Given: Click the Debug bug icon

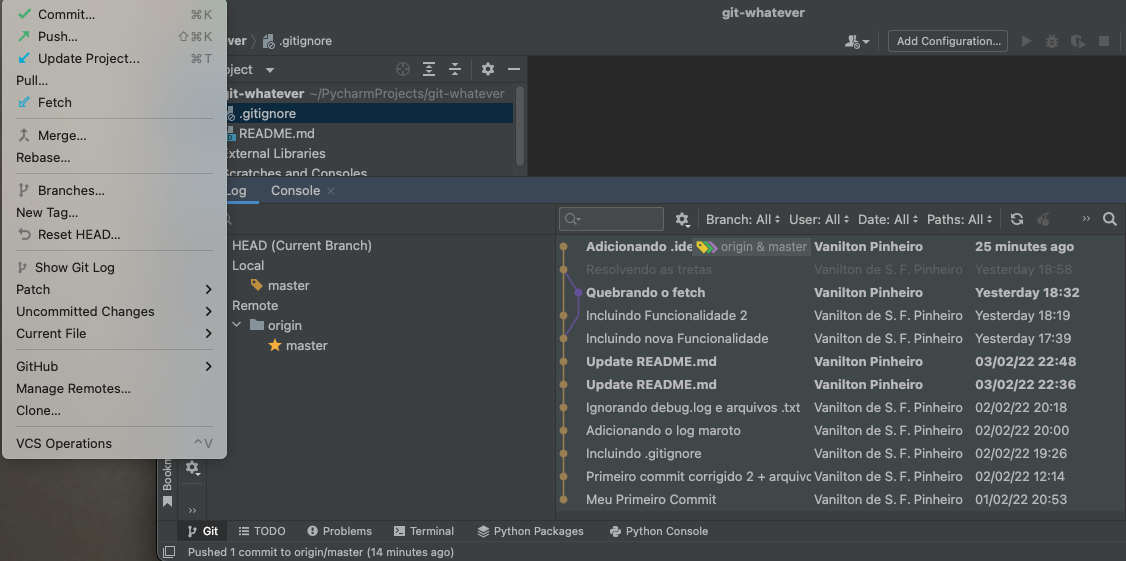Looking at the screenshot, I should click(1052, 42).
